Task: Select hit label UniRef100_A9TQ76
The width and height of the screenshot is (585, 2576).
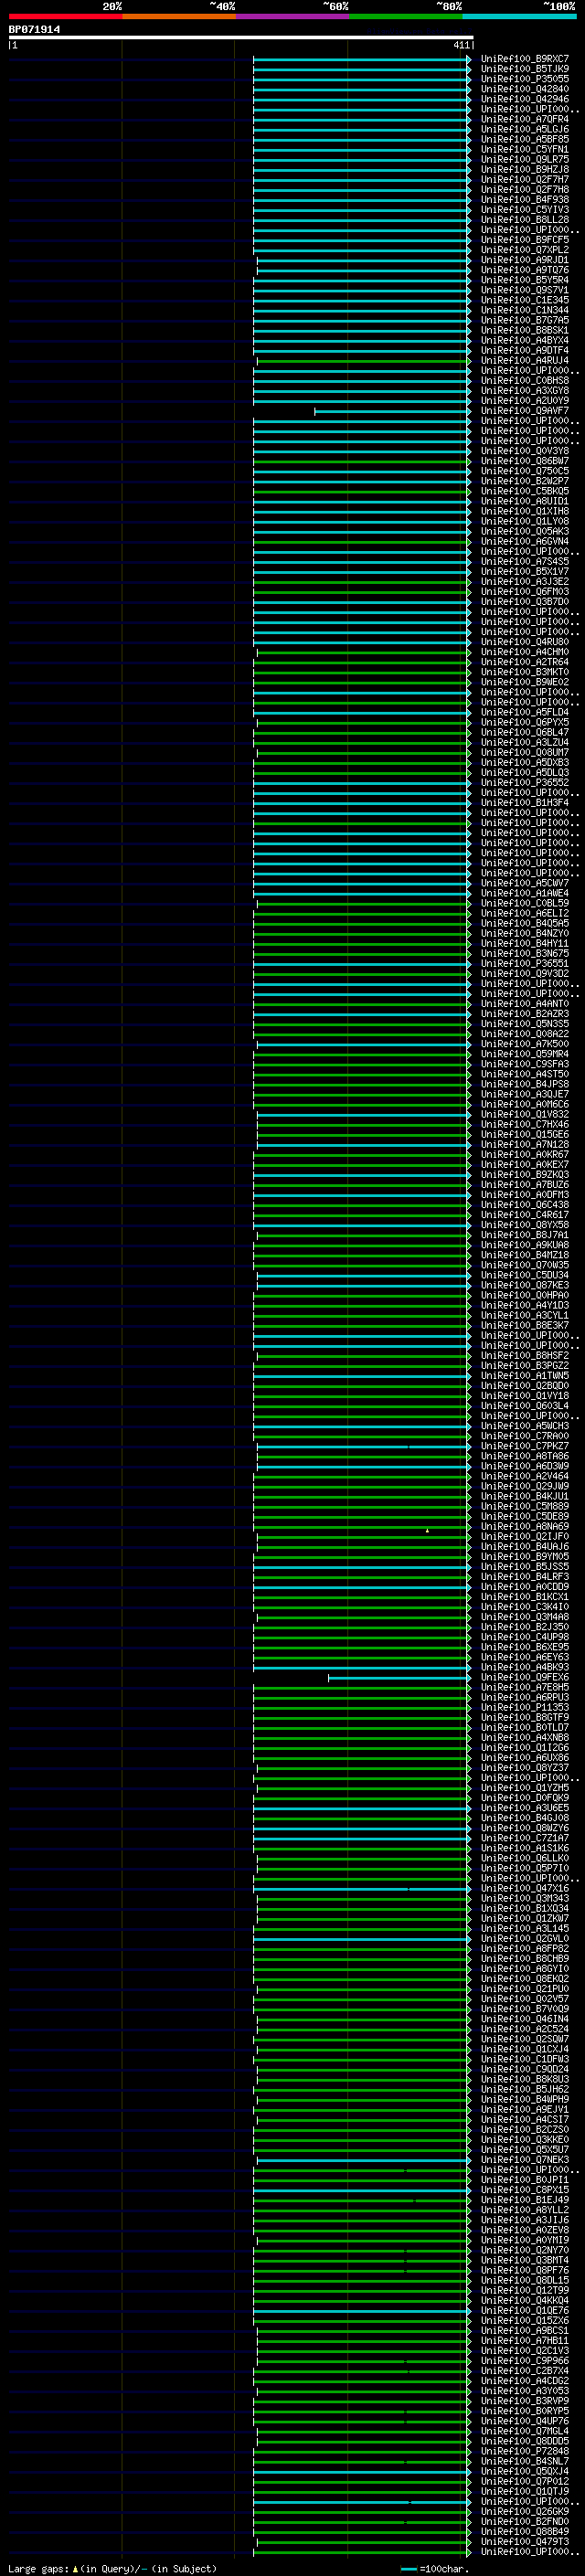Action: [x=525, y=270]
